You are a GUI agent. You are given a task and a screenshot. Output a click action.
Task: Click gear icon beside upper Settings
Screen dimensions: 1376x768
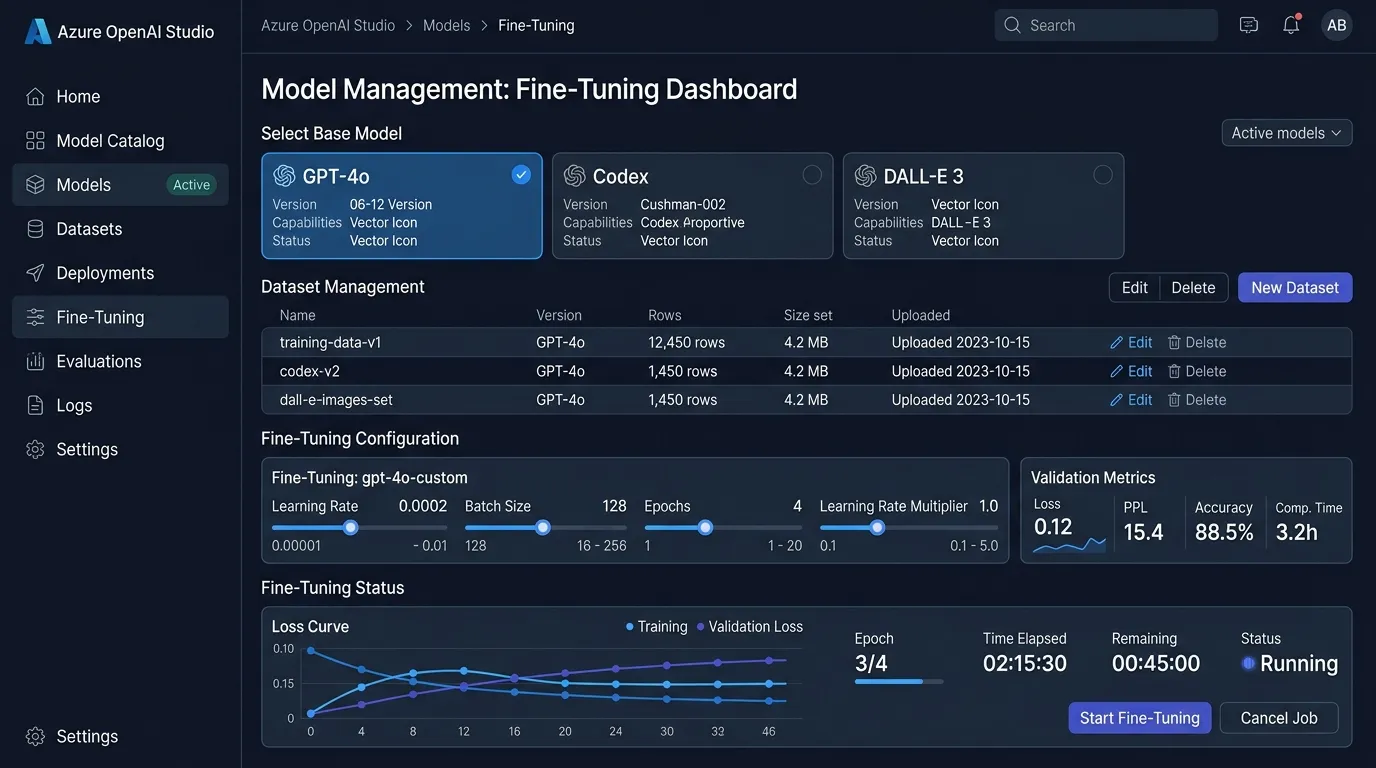click(35, 449)
